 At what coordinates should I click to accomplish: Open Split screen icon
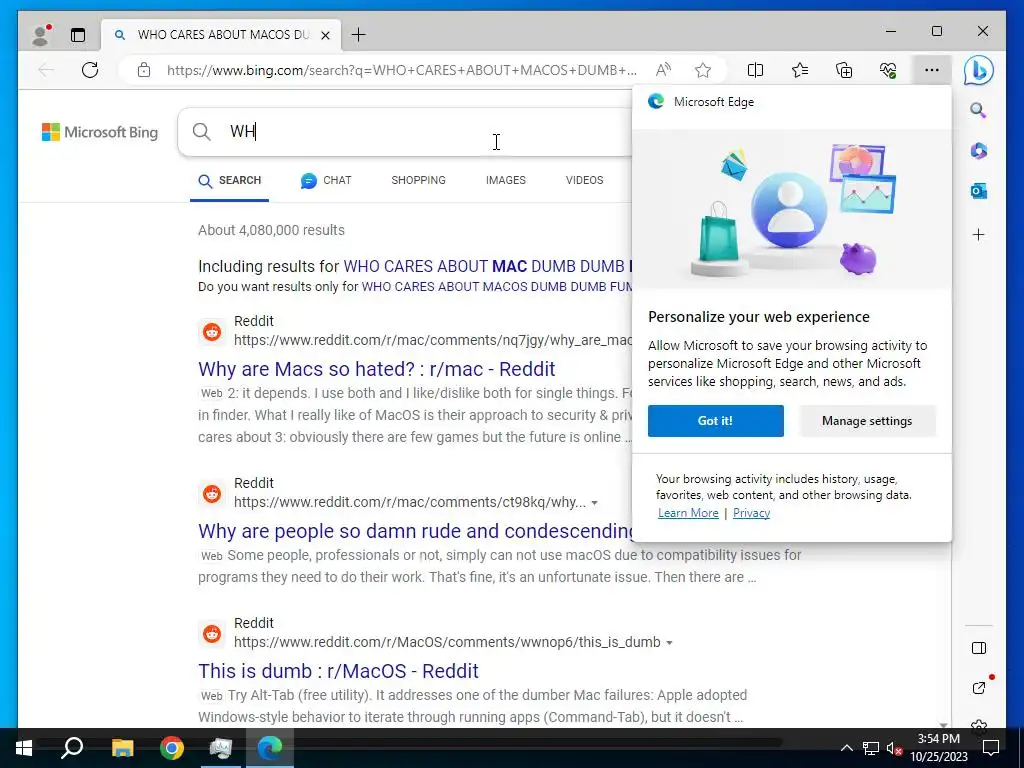click(x=755, y=70)
